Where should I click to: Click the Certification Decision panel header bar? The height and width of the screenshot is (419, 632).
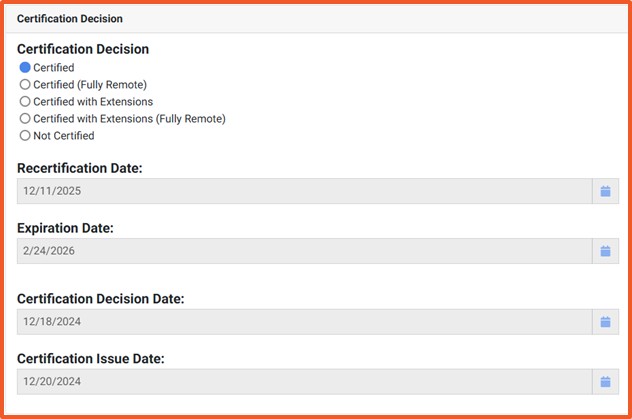coord(316,19)
